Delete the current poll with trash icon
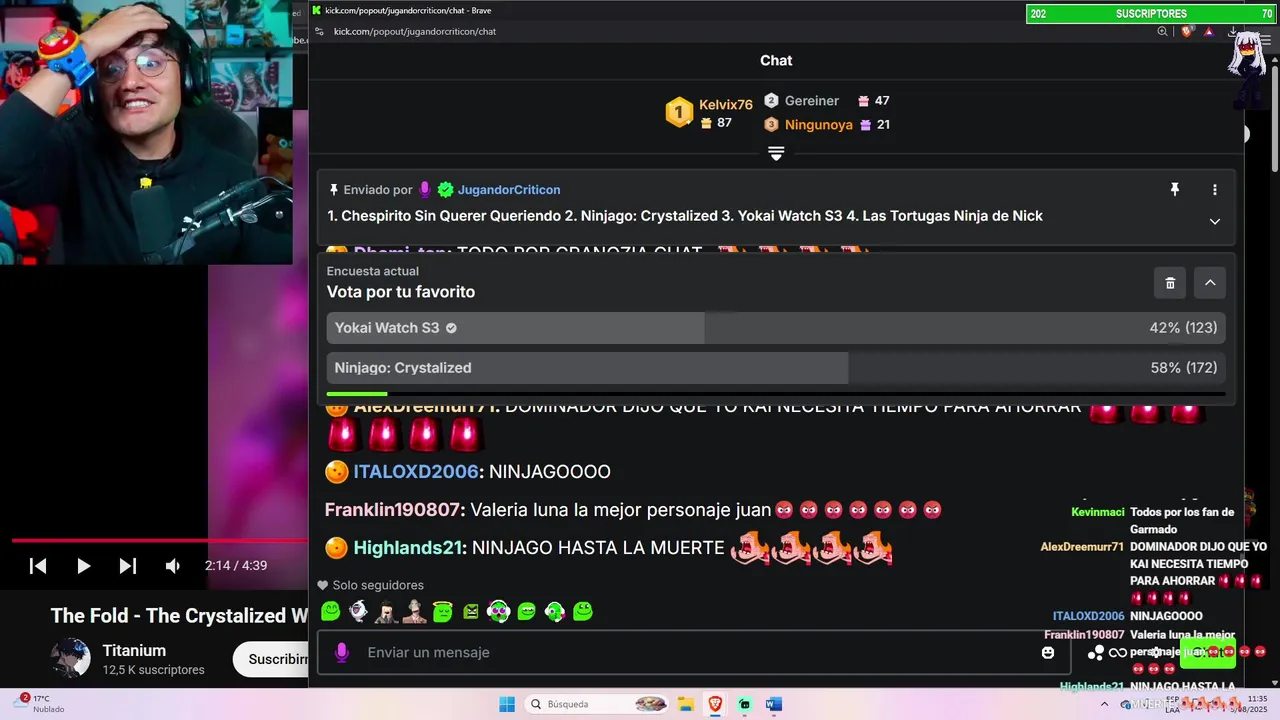The height and width of the screenshot is (720, 1280). tap(1170, 283)
